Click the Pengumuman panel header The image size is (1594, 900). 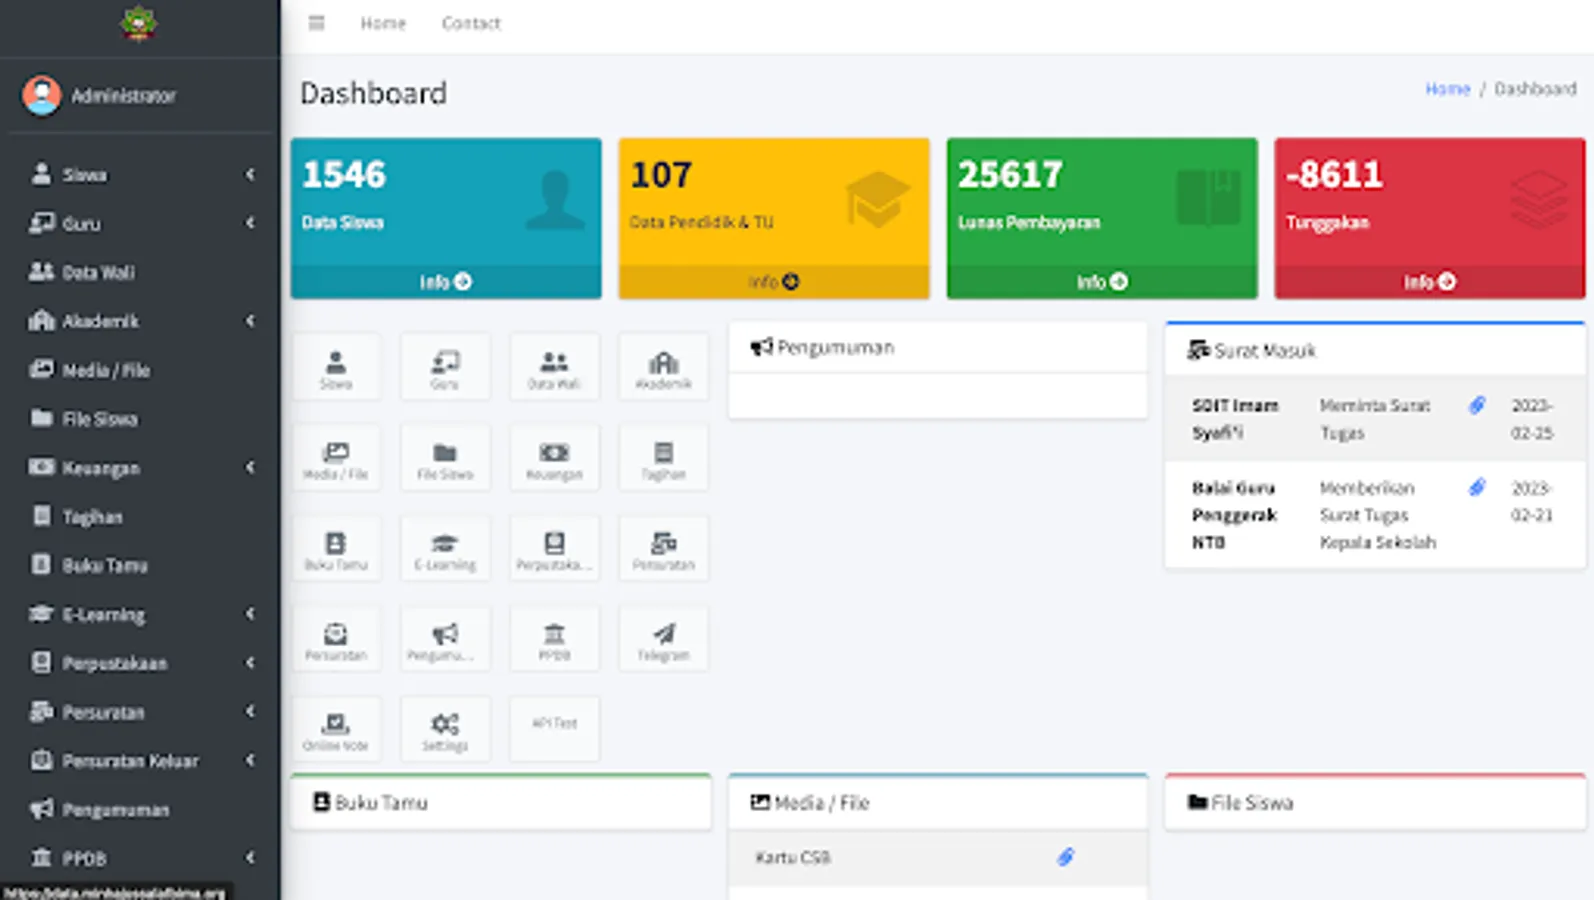938,347
